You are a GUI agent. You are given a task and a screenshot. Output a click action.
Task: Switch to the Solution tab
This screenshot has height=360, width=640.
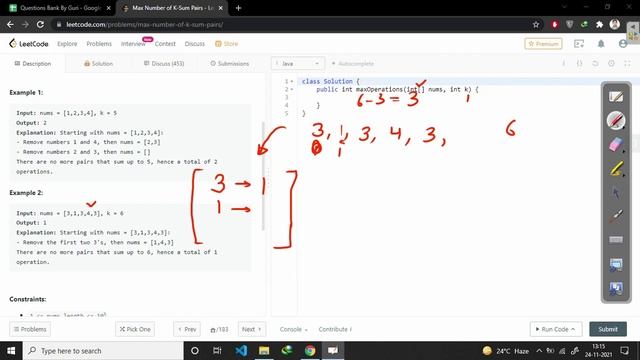pos(98,64)
